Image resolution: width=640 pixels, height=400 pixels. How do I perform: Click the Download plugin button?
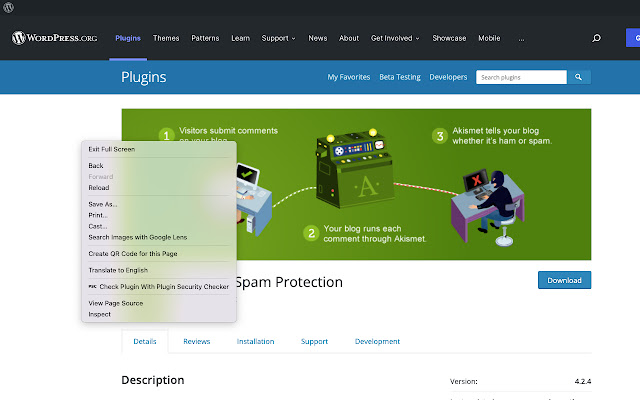tap(564, 280)
